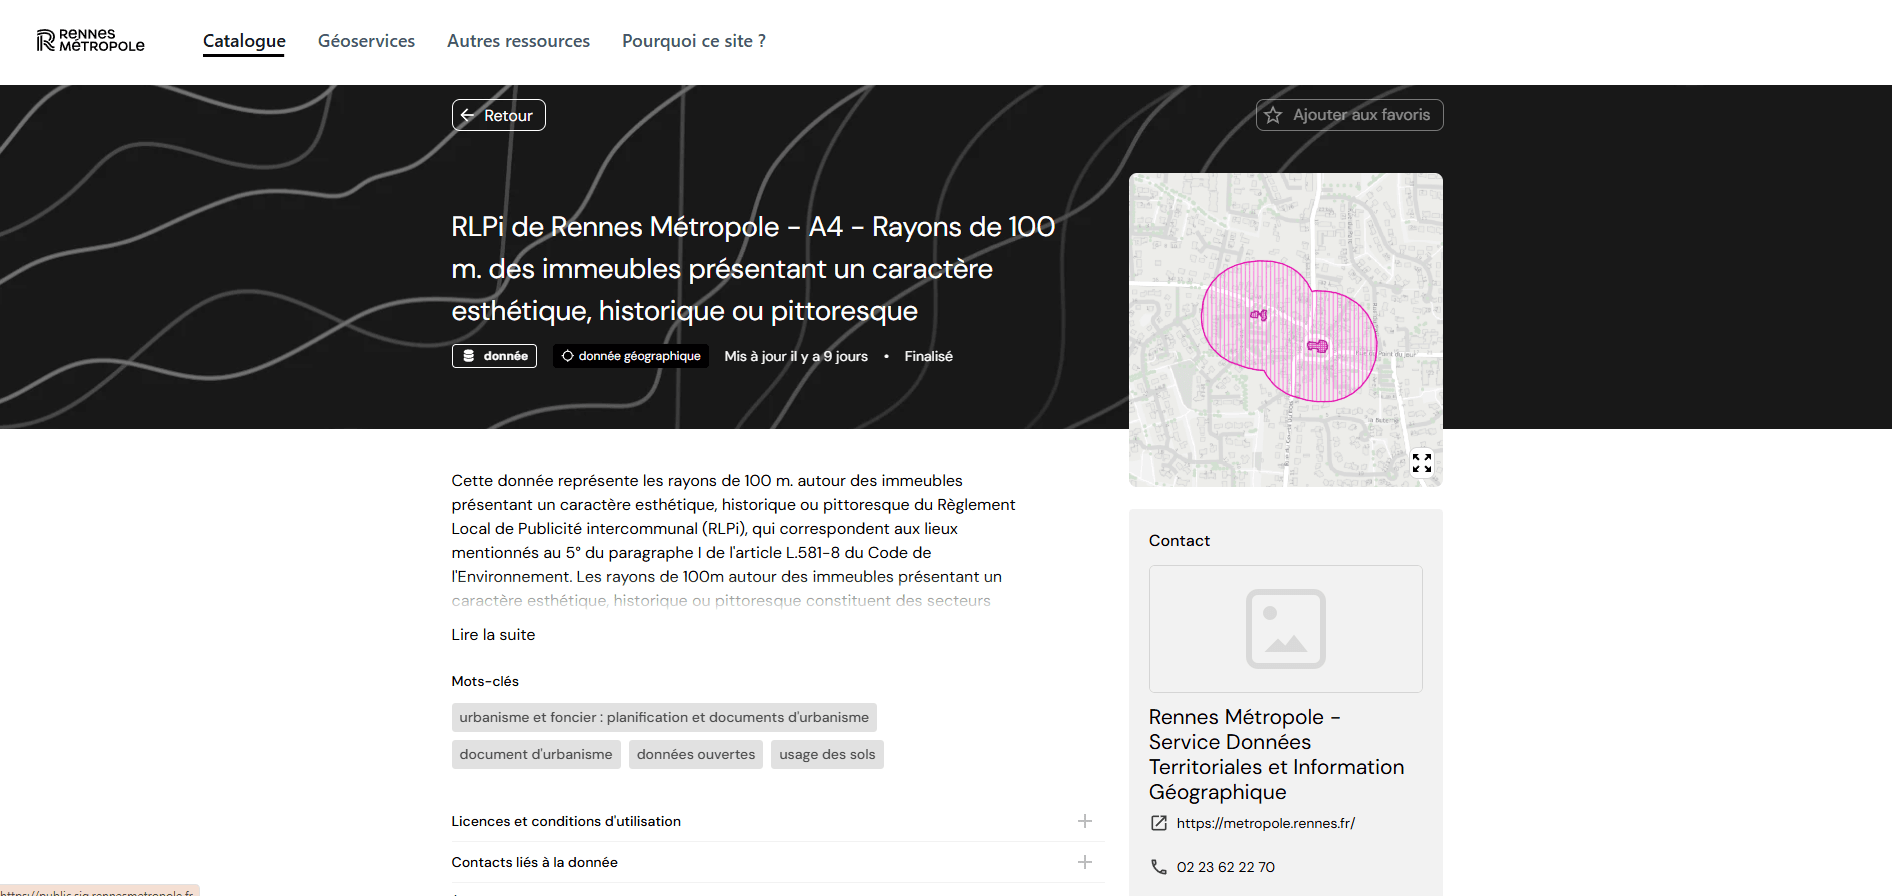Select keyword 'données ouvertes'
The height and width of the screenshot is (896, 1892).
(x=696, y=754)
